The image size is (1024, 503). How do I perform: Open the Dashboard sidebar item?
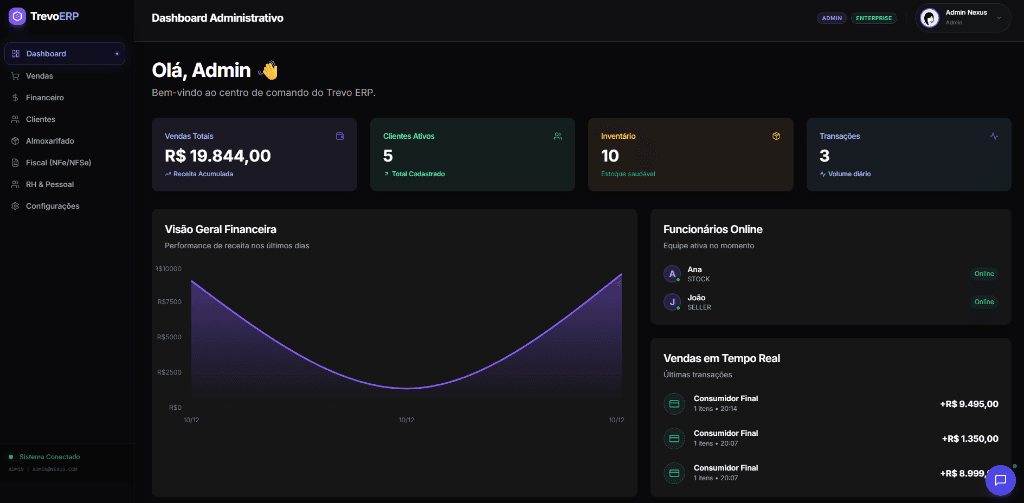(64, 53)
